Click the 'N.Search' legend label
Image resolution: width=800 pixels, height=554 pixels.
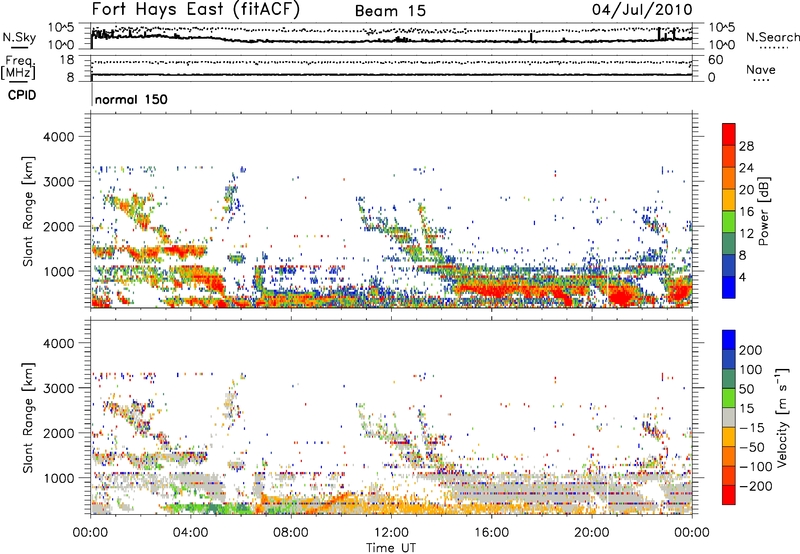point(773,37)
